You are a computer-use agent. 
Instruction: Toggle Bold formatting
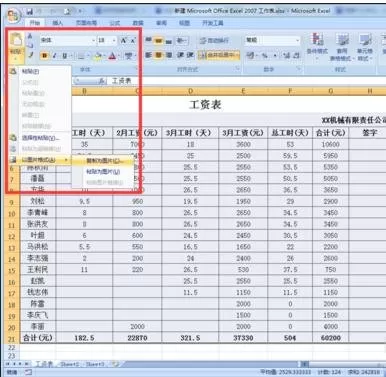click(44, 56)
